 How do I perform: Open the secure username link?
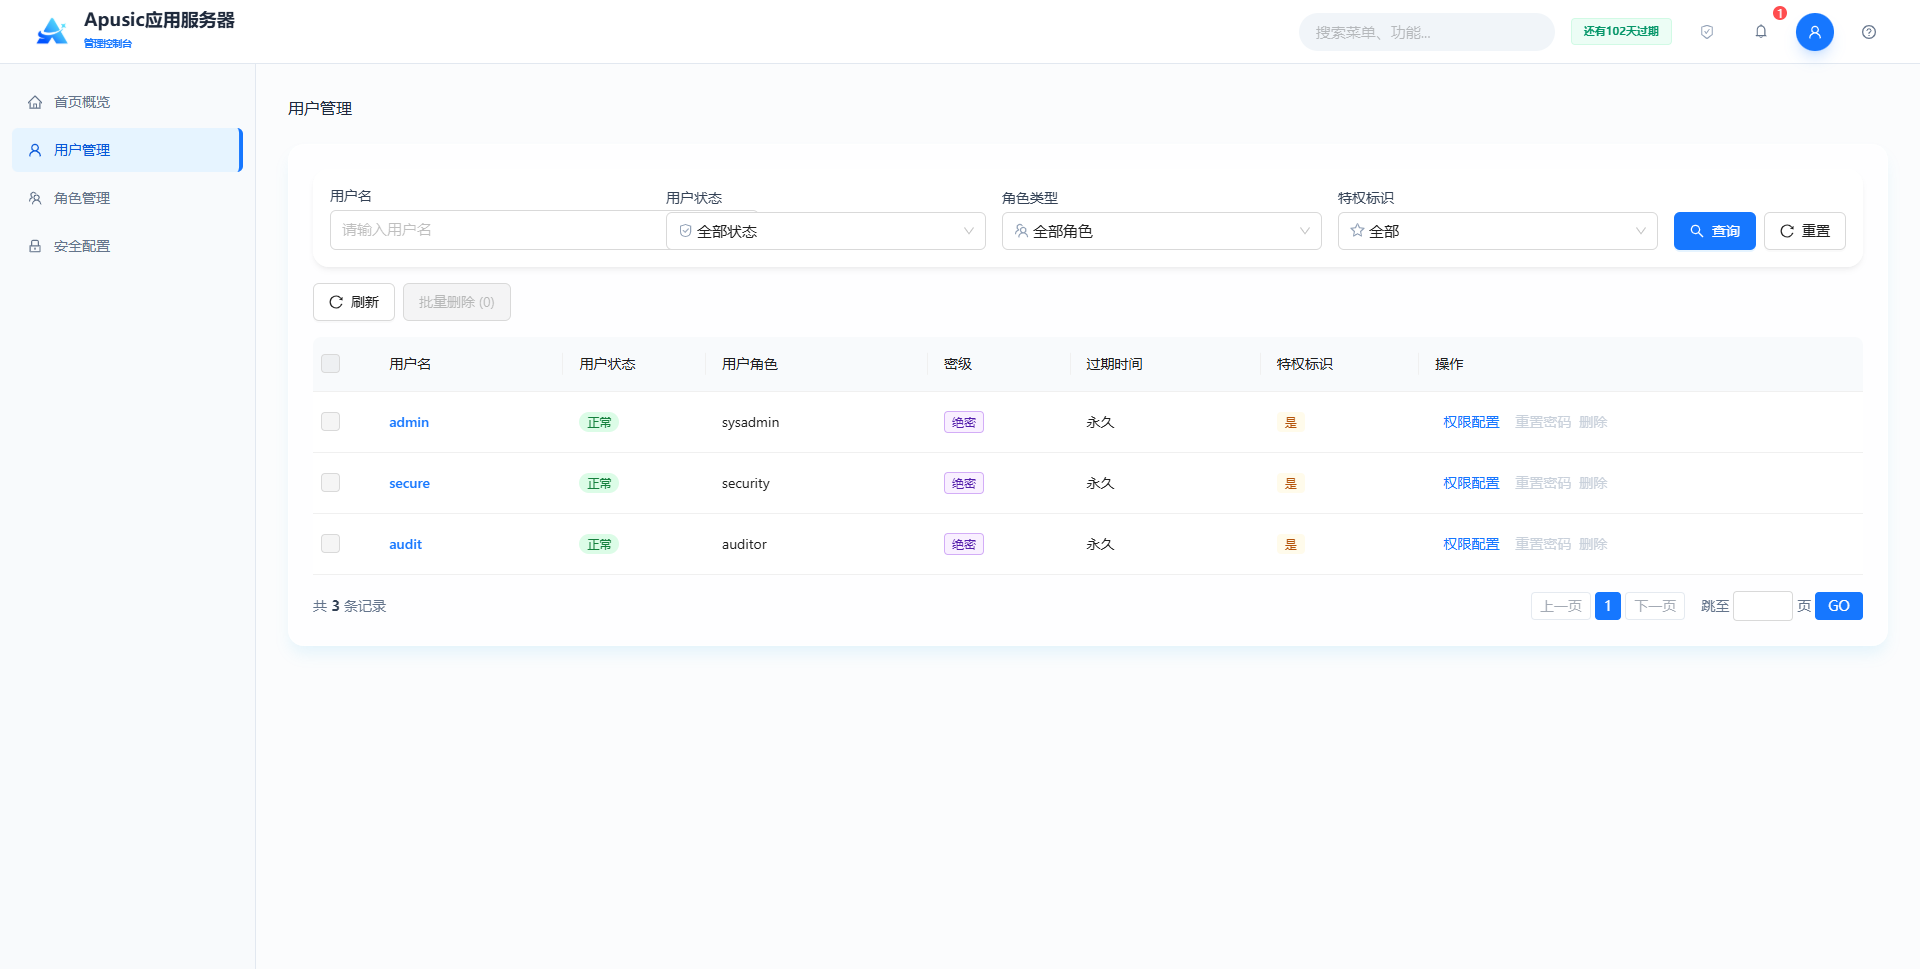click(x=409, y=483)
